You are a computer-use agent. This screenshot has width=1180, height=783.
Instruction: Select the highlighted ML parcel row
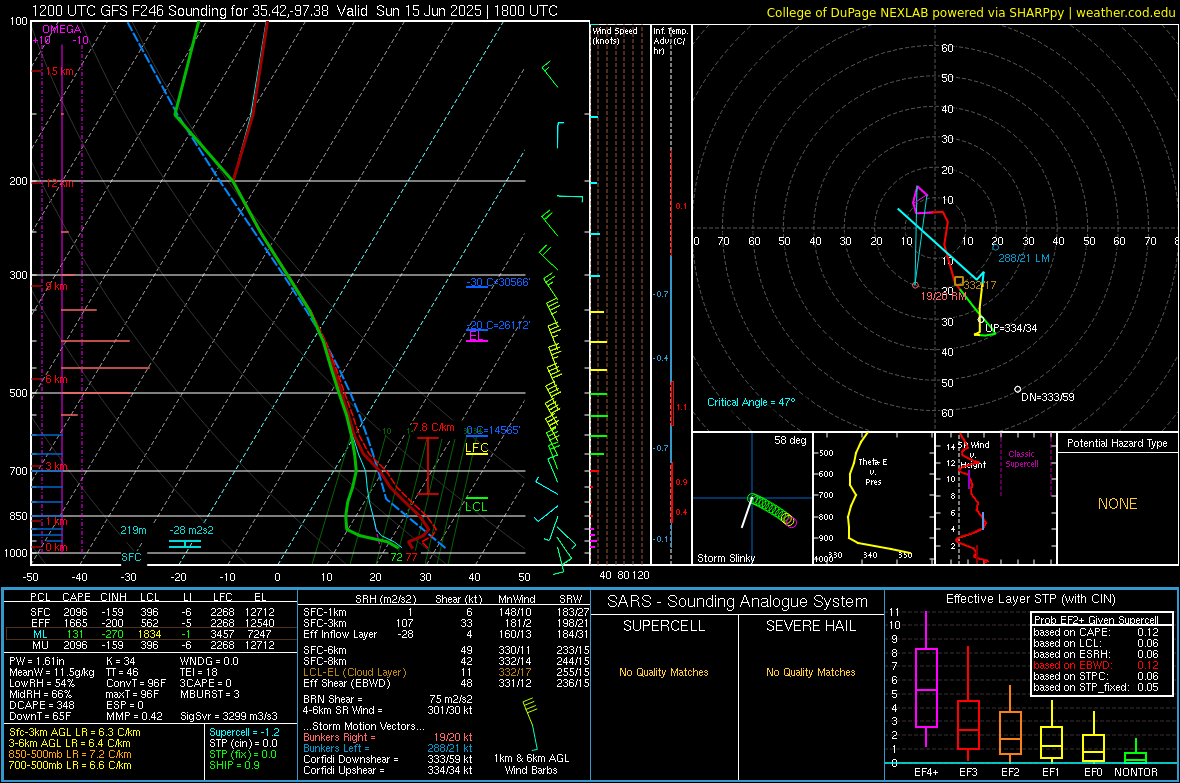click(x=151, y=634)
